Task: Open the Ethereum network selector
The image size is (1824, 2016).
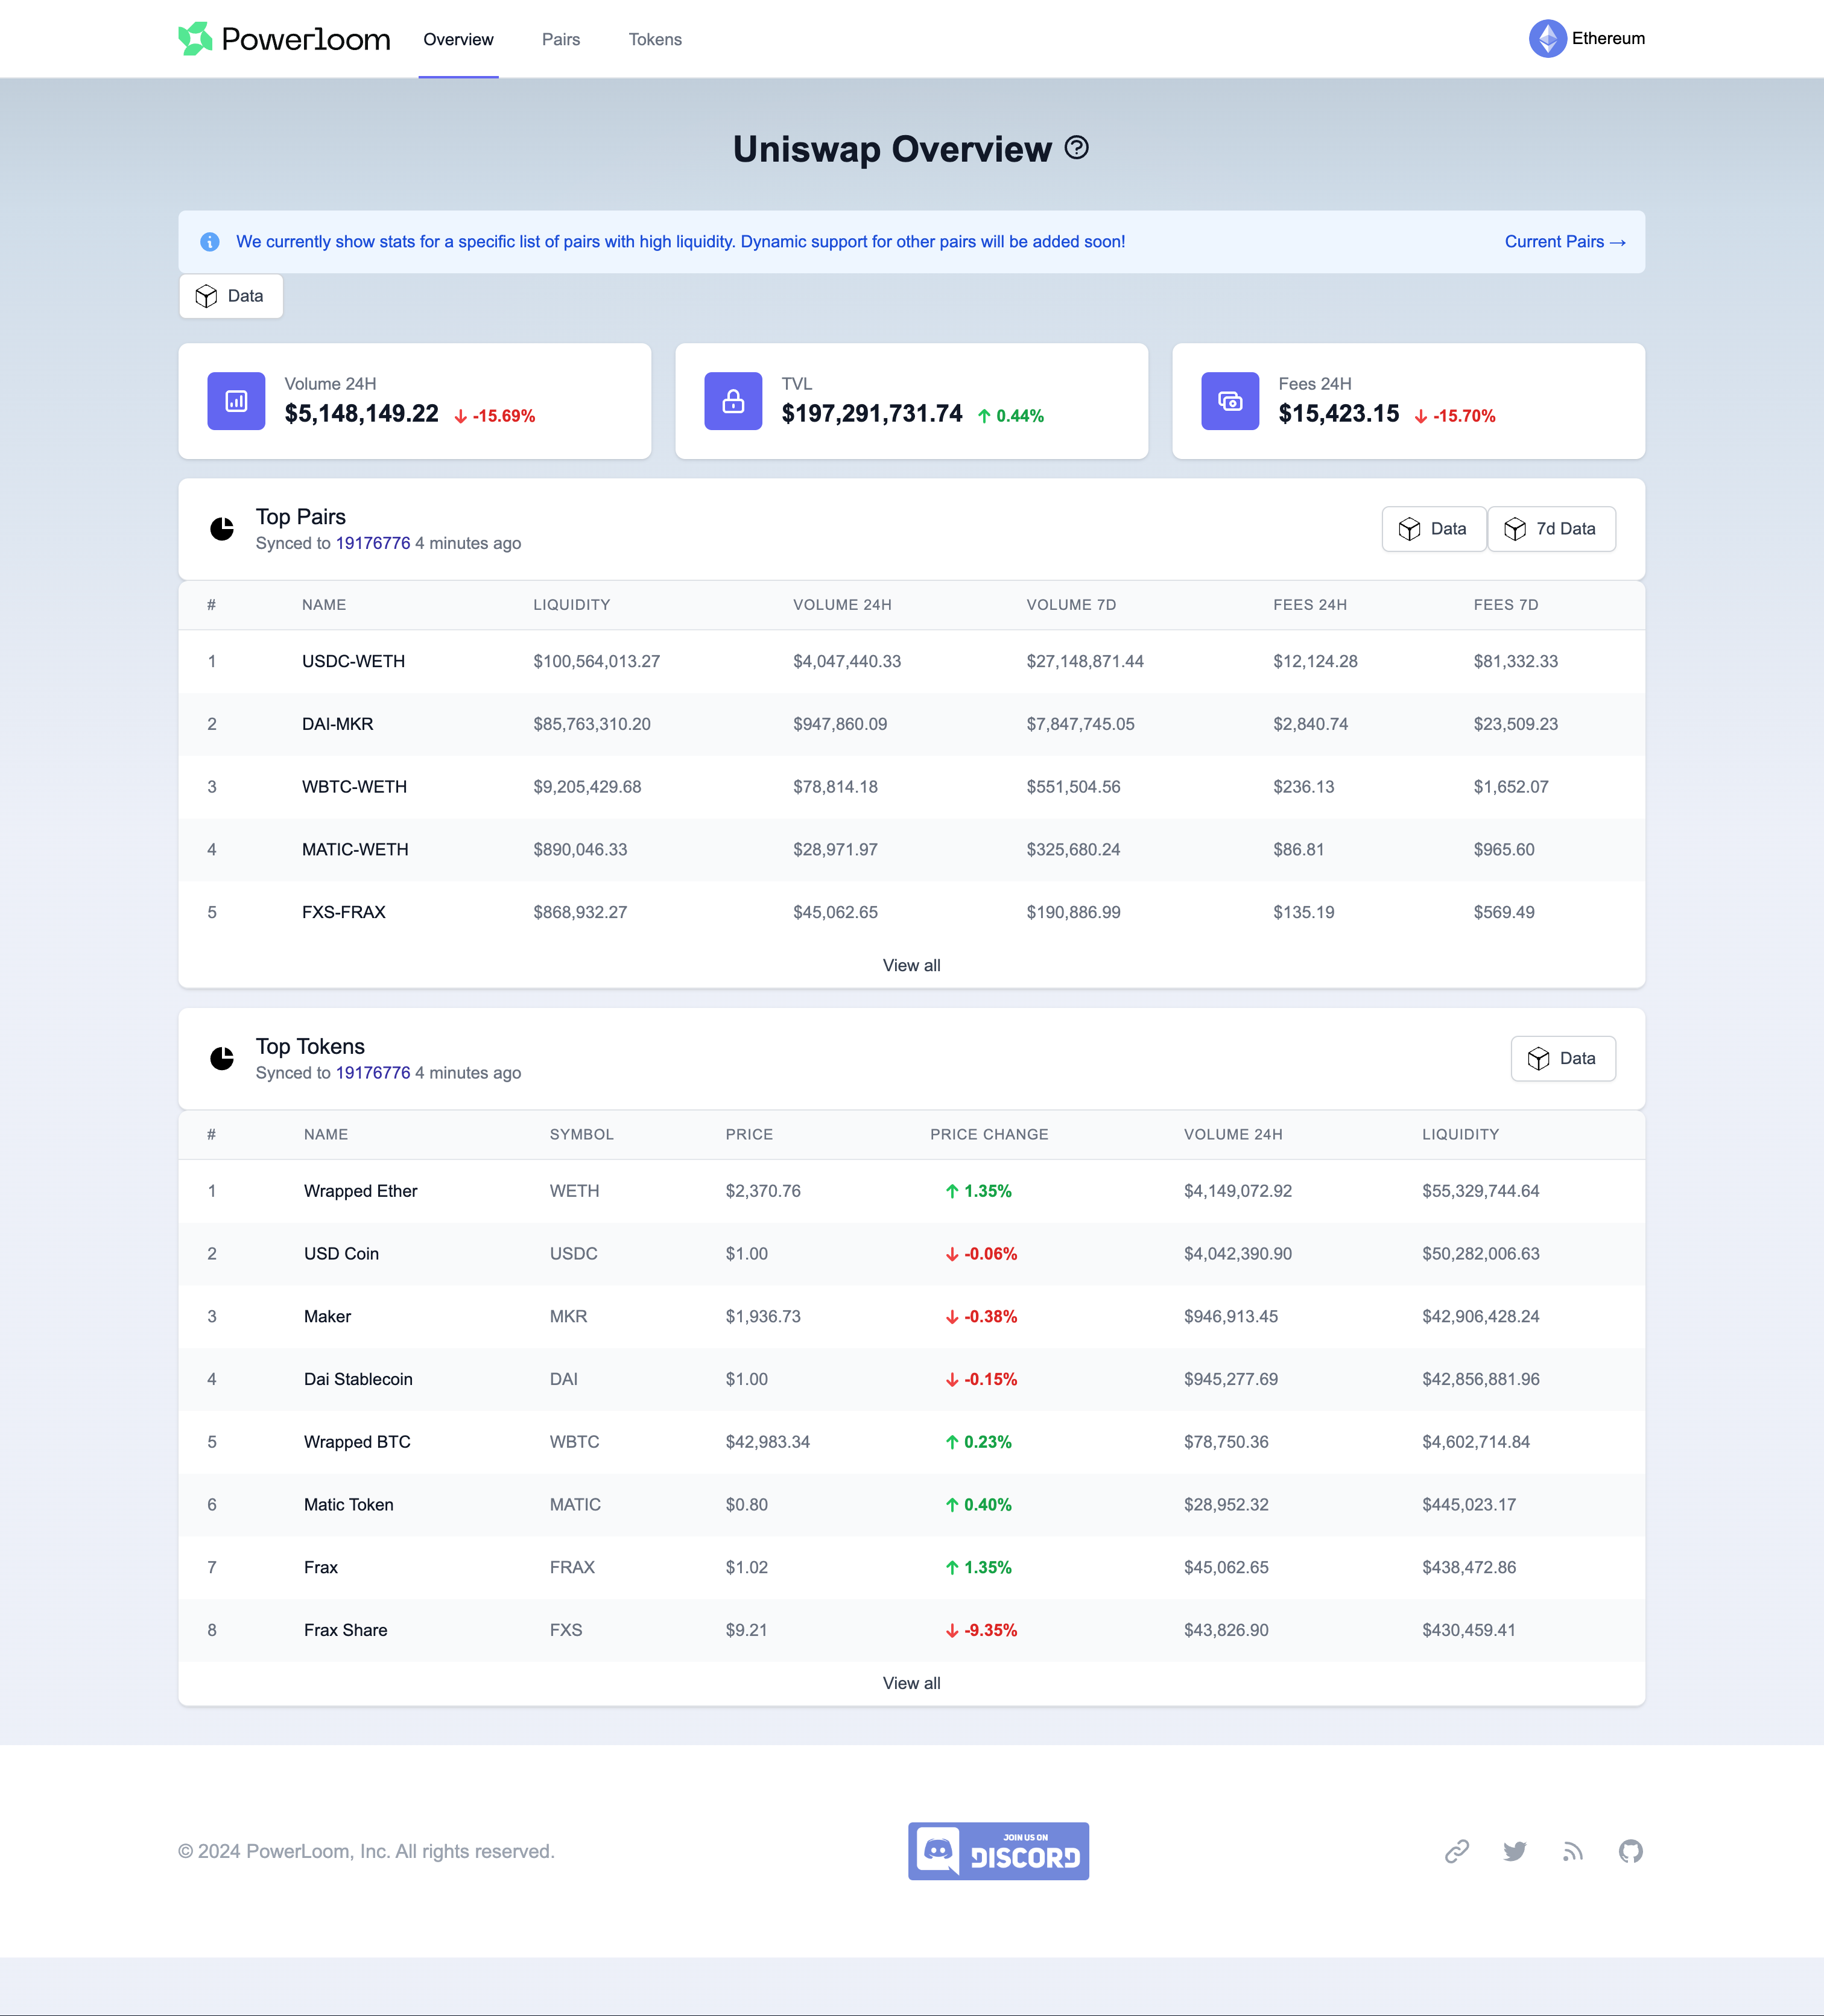Action: click(1587, 39)
